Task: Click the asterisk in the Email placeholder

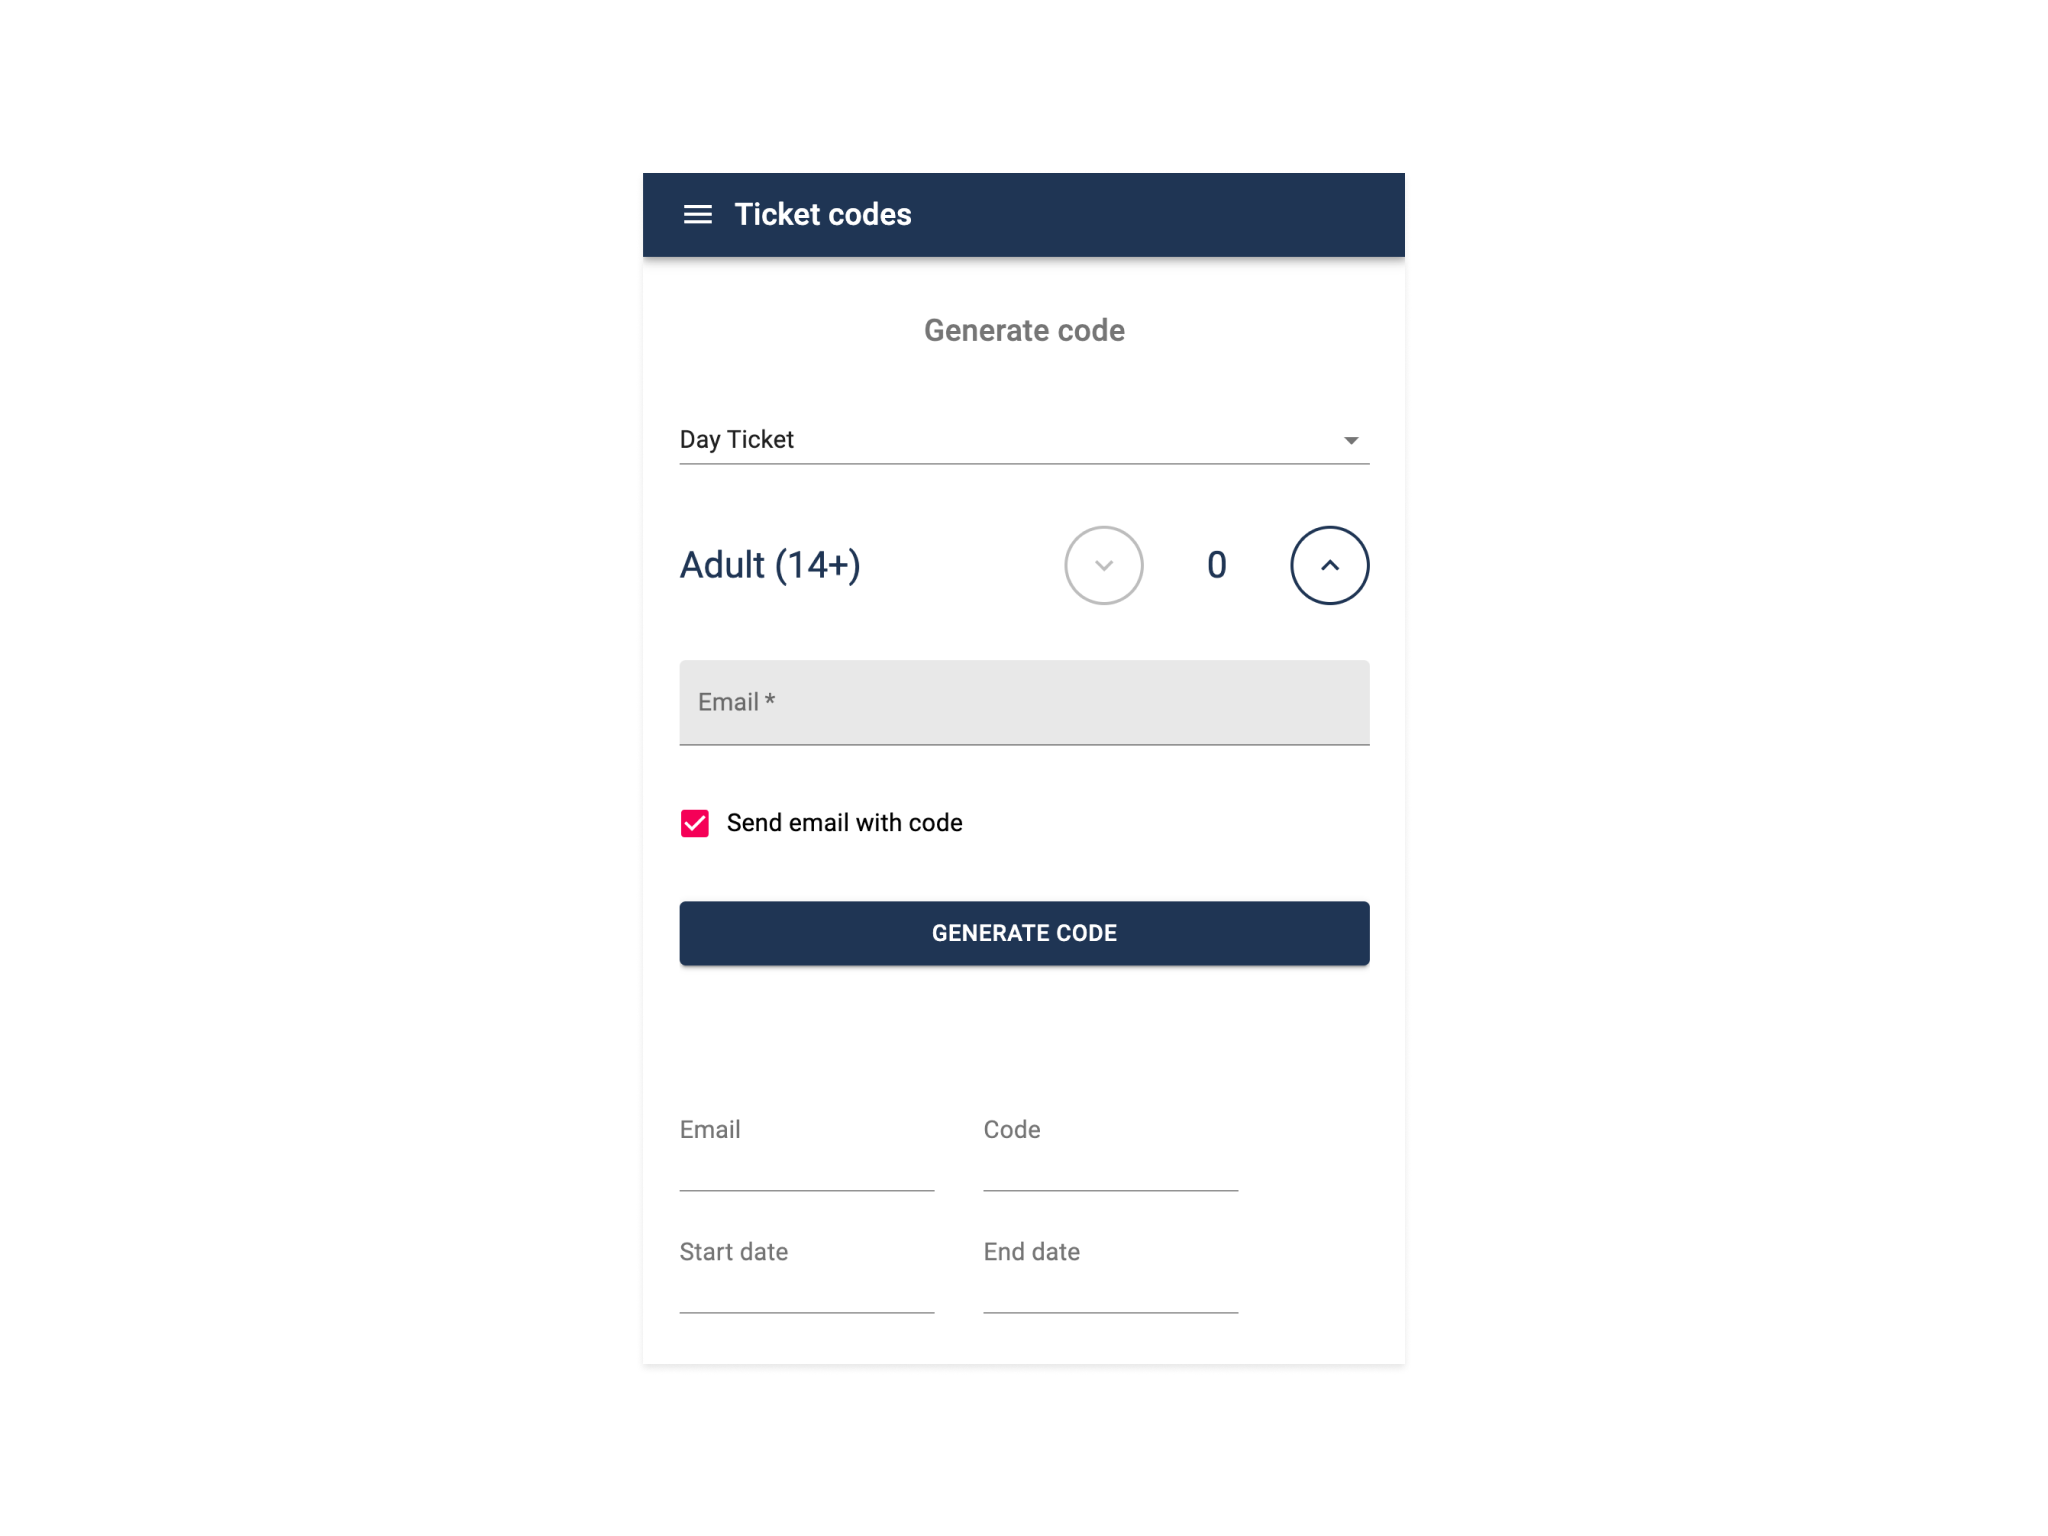Action: (770, 700)
